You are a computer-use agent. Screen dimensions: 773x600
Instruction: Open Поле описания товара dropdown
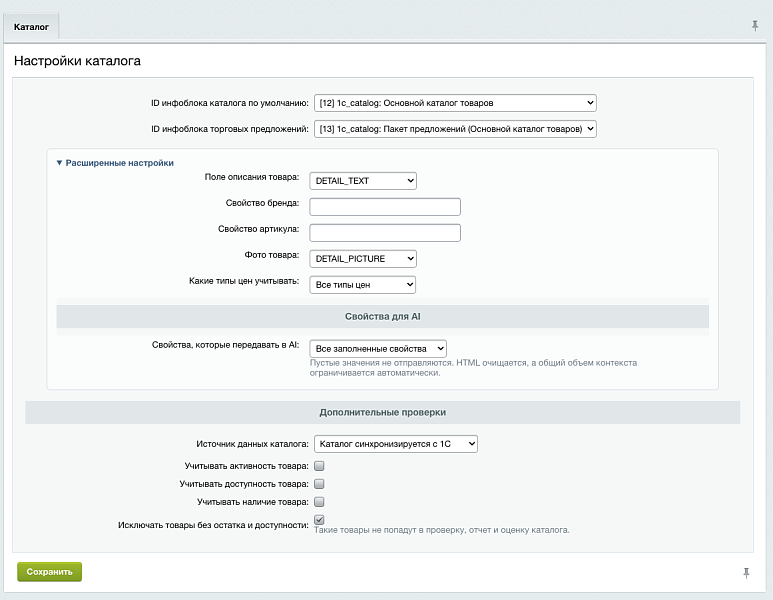click(363, 181)
